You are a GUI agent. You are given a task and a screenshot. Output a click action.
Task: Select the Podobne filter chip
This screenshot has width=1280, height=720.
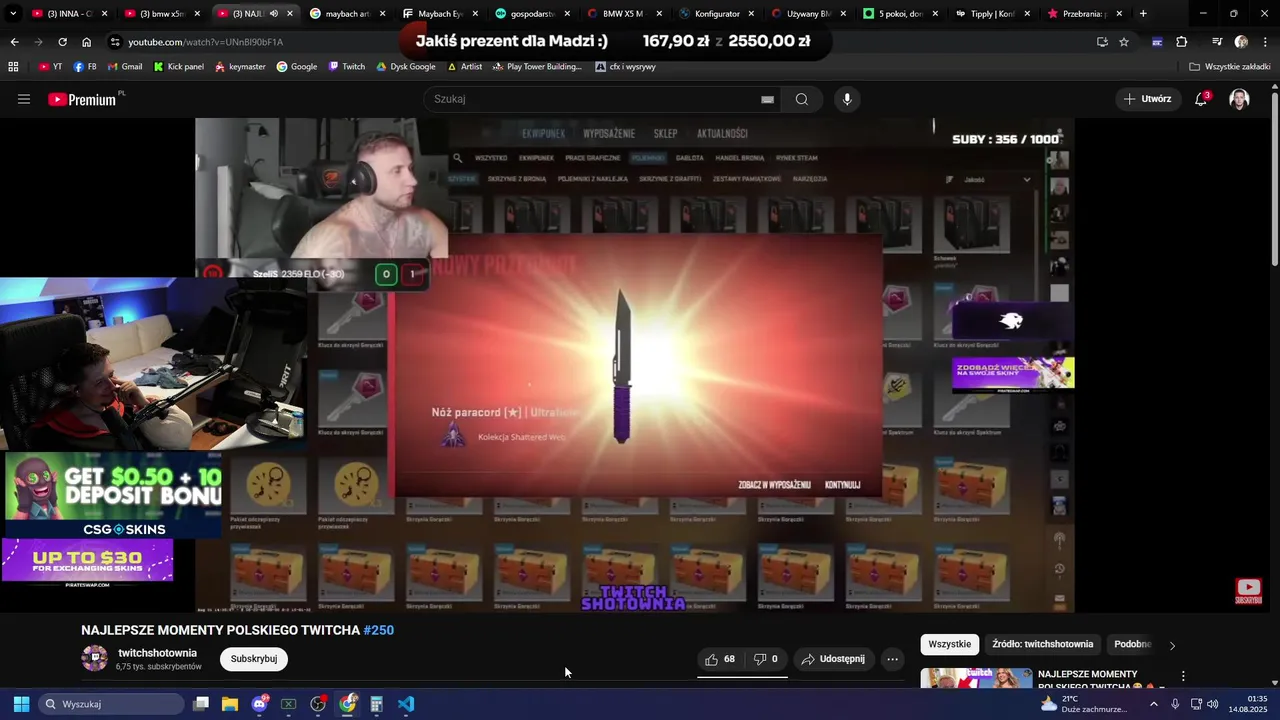[1132, 644]
